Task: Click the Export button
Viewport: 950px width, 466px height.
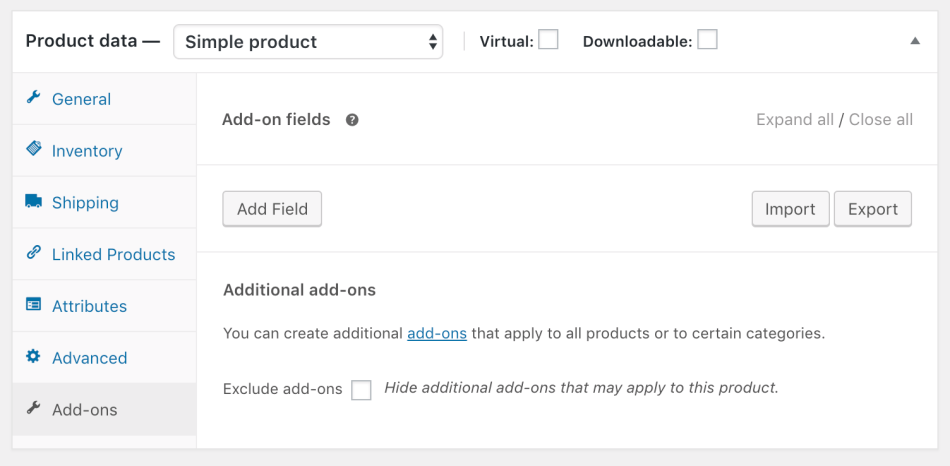Action: [872, 209]
